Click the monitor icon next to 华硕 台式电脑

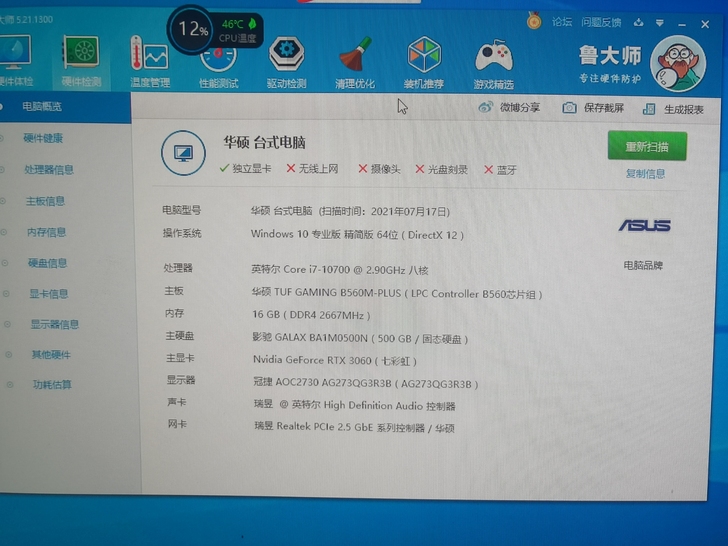183,153
